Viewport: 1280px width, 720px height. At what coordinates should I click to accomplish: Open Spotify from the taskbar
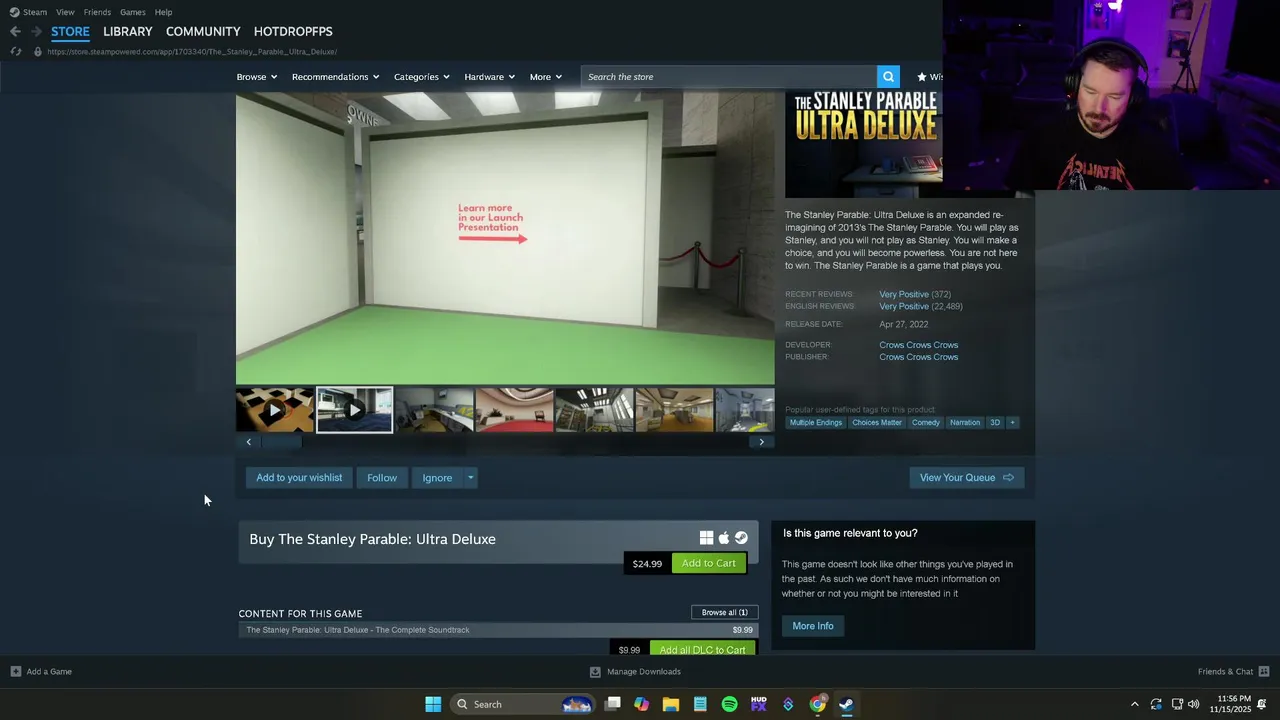tap(729, 704)
